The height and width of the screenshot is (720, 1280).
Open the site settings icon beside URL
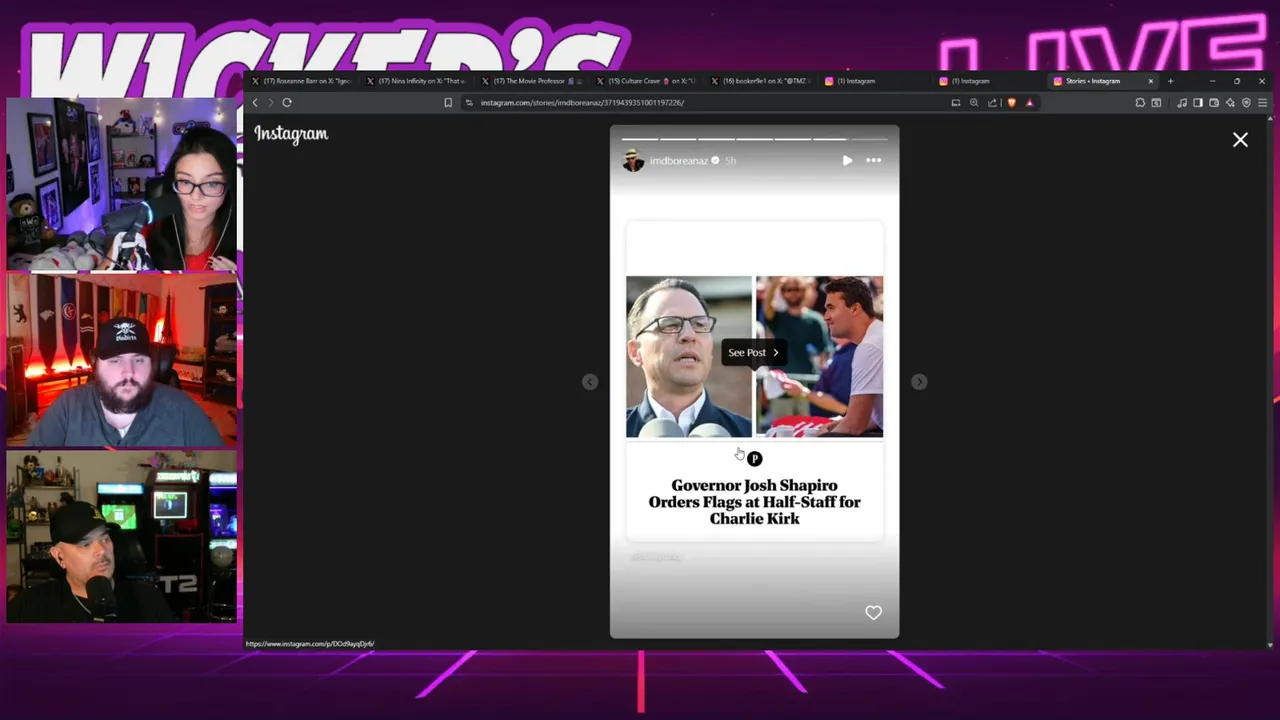point(469,102)
